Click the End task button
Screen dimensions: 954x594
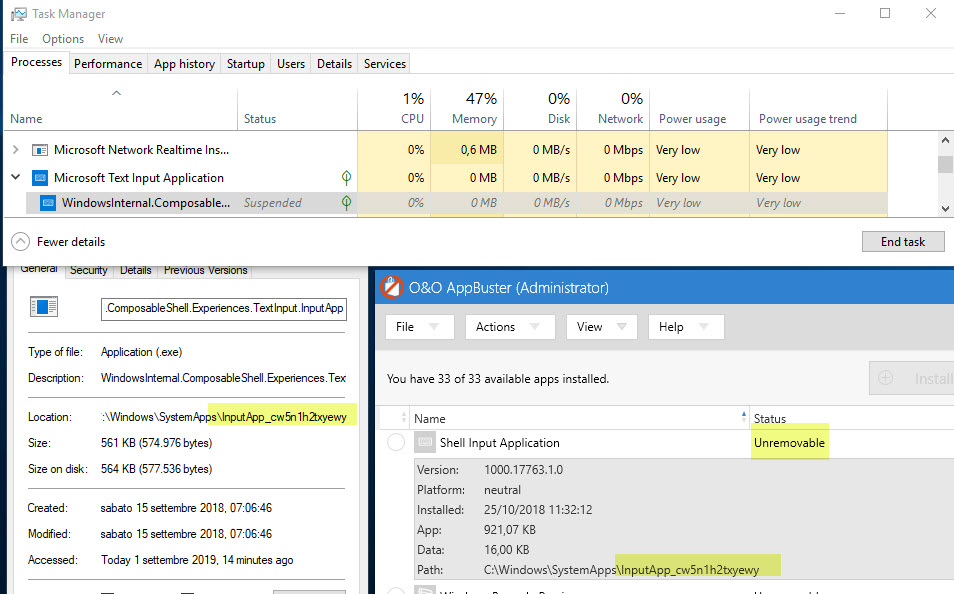pyautogui.click(x=903, y=242)
